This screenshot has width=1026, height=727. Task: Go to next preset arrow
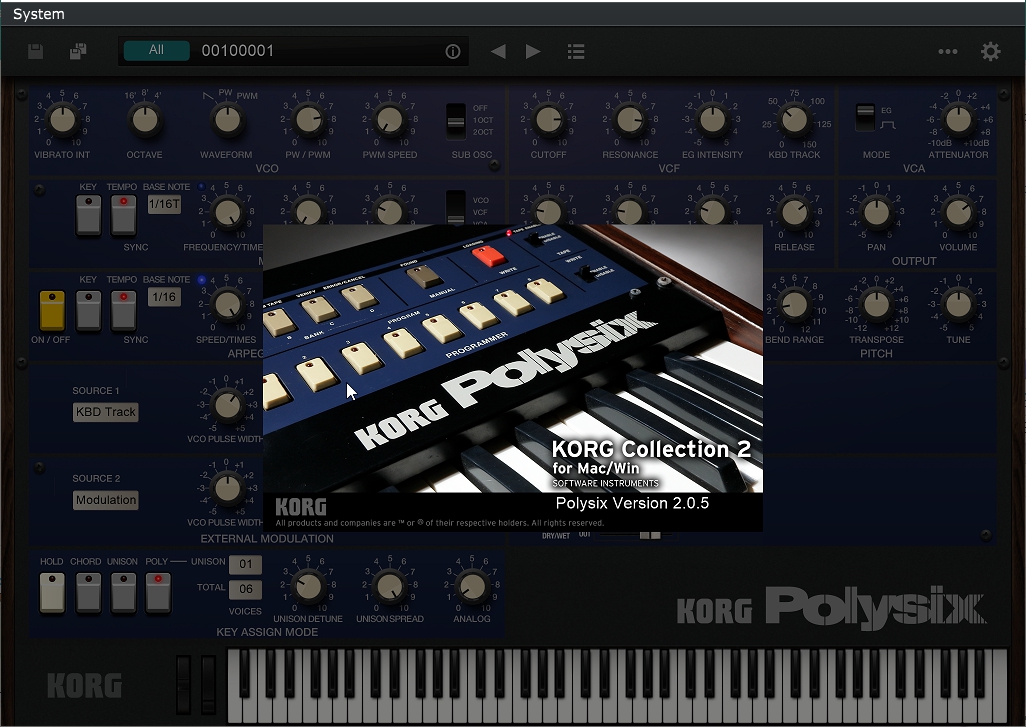click(x=533, y=51)
